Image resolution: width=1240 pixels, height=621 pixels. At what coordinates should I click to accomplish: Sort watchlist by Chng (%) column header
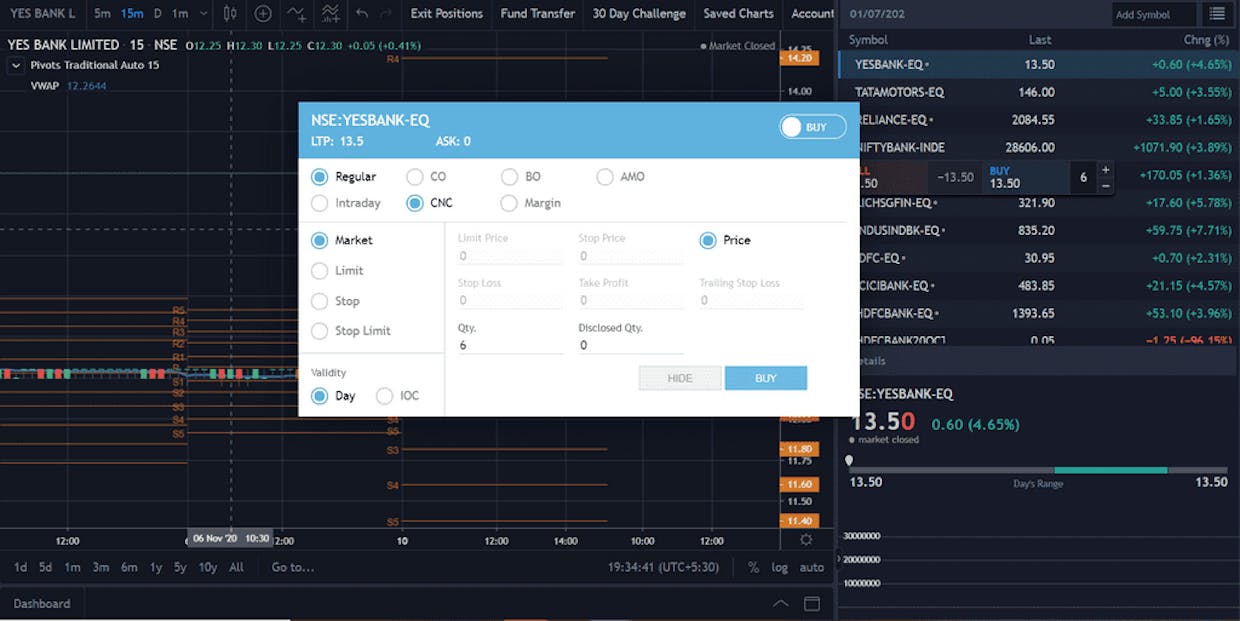tap(1206, 40)
